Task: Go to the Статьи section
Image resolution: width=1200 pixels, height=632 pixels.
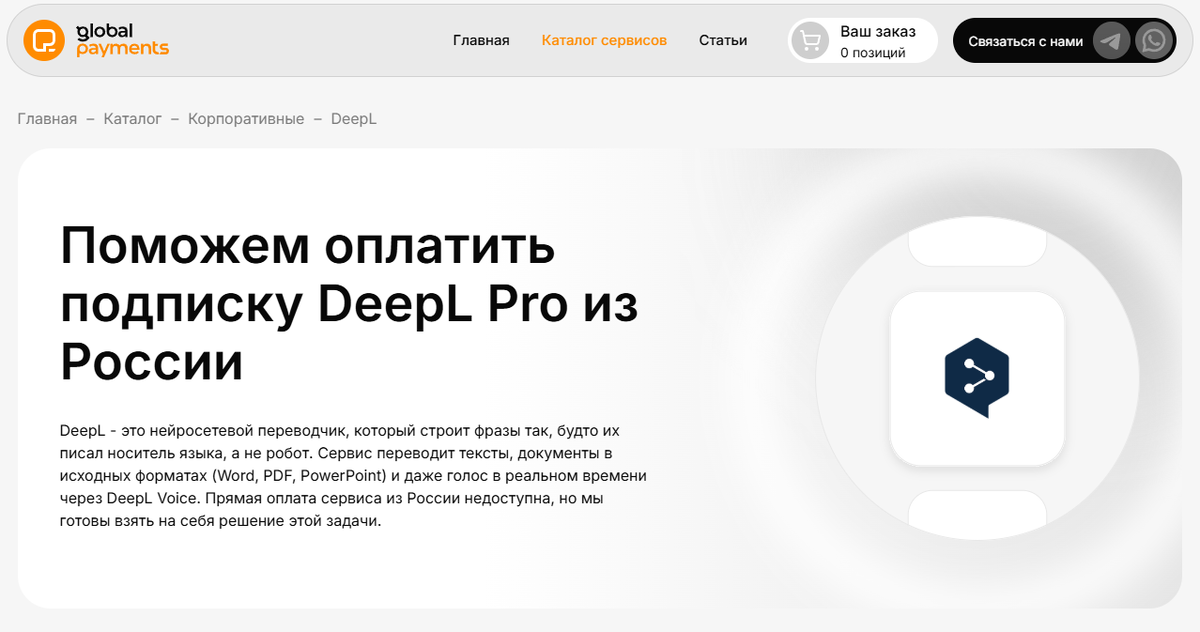Action: pyautogui.click(x=723, y=40)
